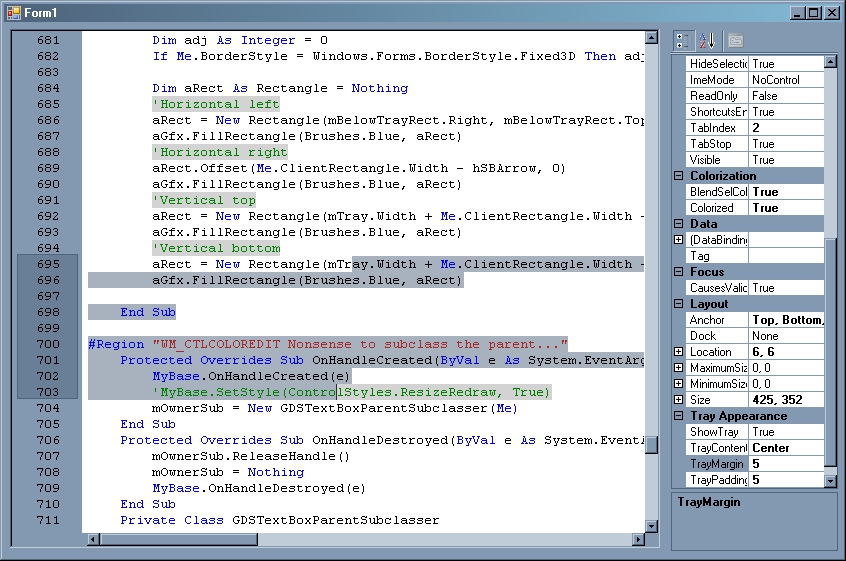Select the ShortcutsEnabled property row
Viewport: 846px width, 561px height.
point(755,112)
